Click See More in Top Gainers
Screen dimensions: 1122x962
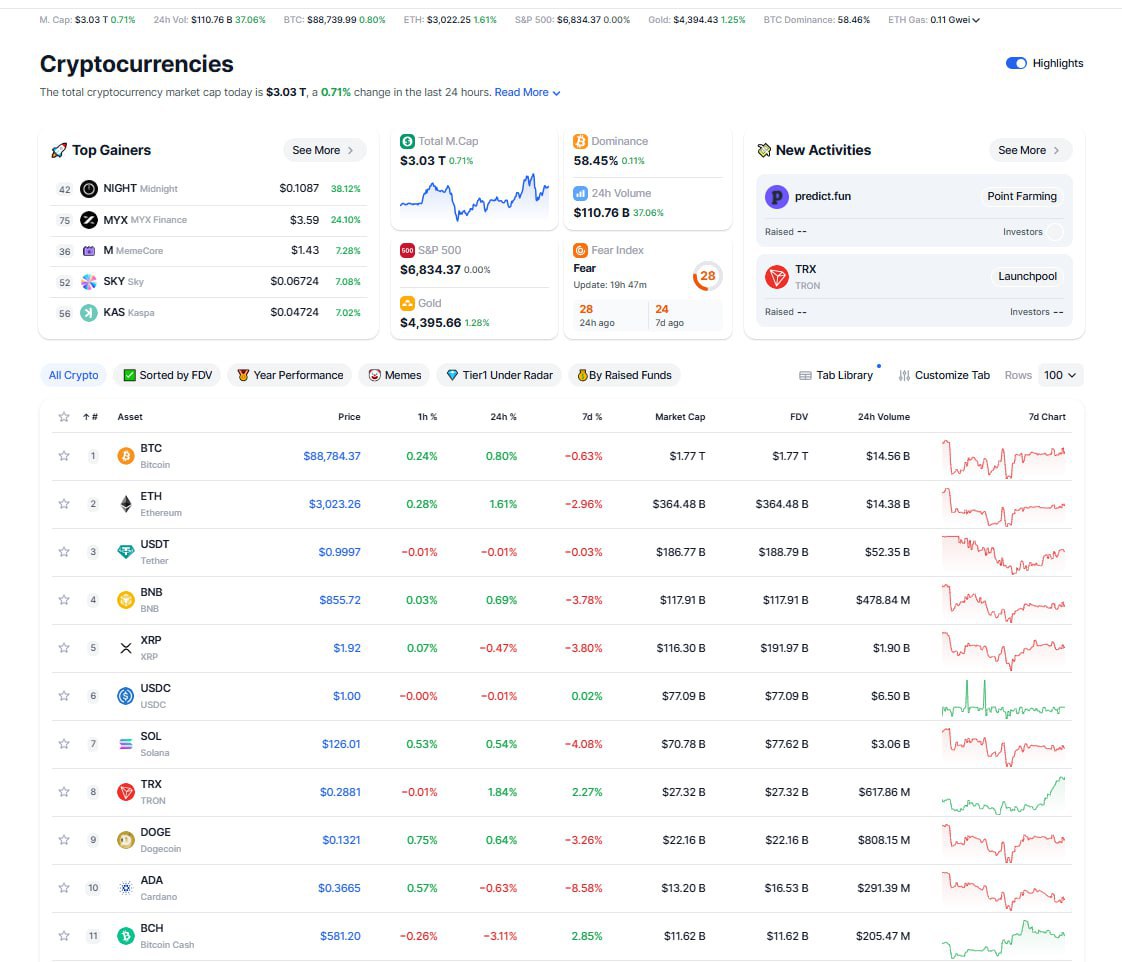(324, 150)
